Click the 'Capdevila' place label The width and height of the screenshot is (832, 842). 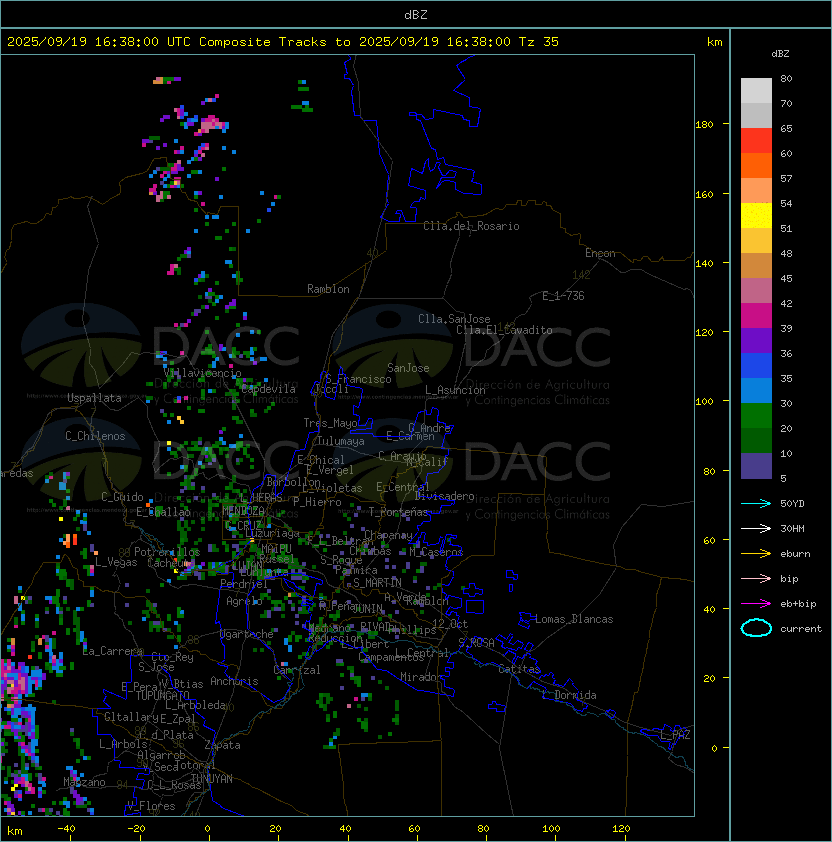point(269,389)
